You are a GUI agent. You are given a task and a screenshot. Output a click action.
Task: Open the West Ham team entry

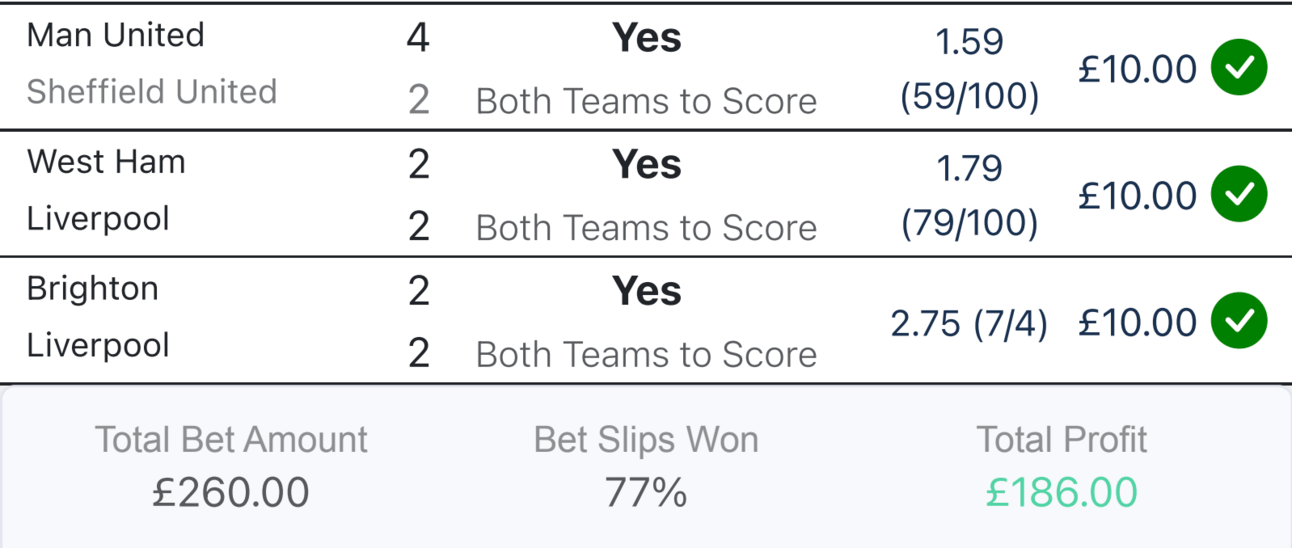106,162
